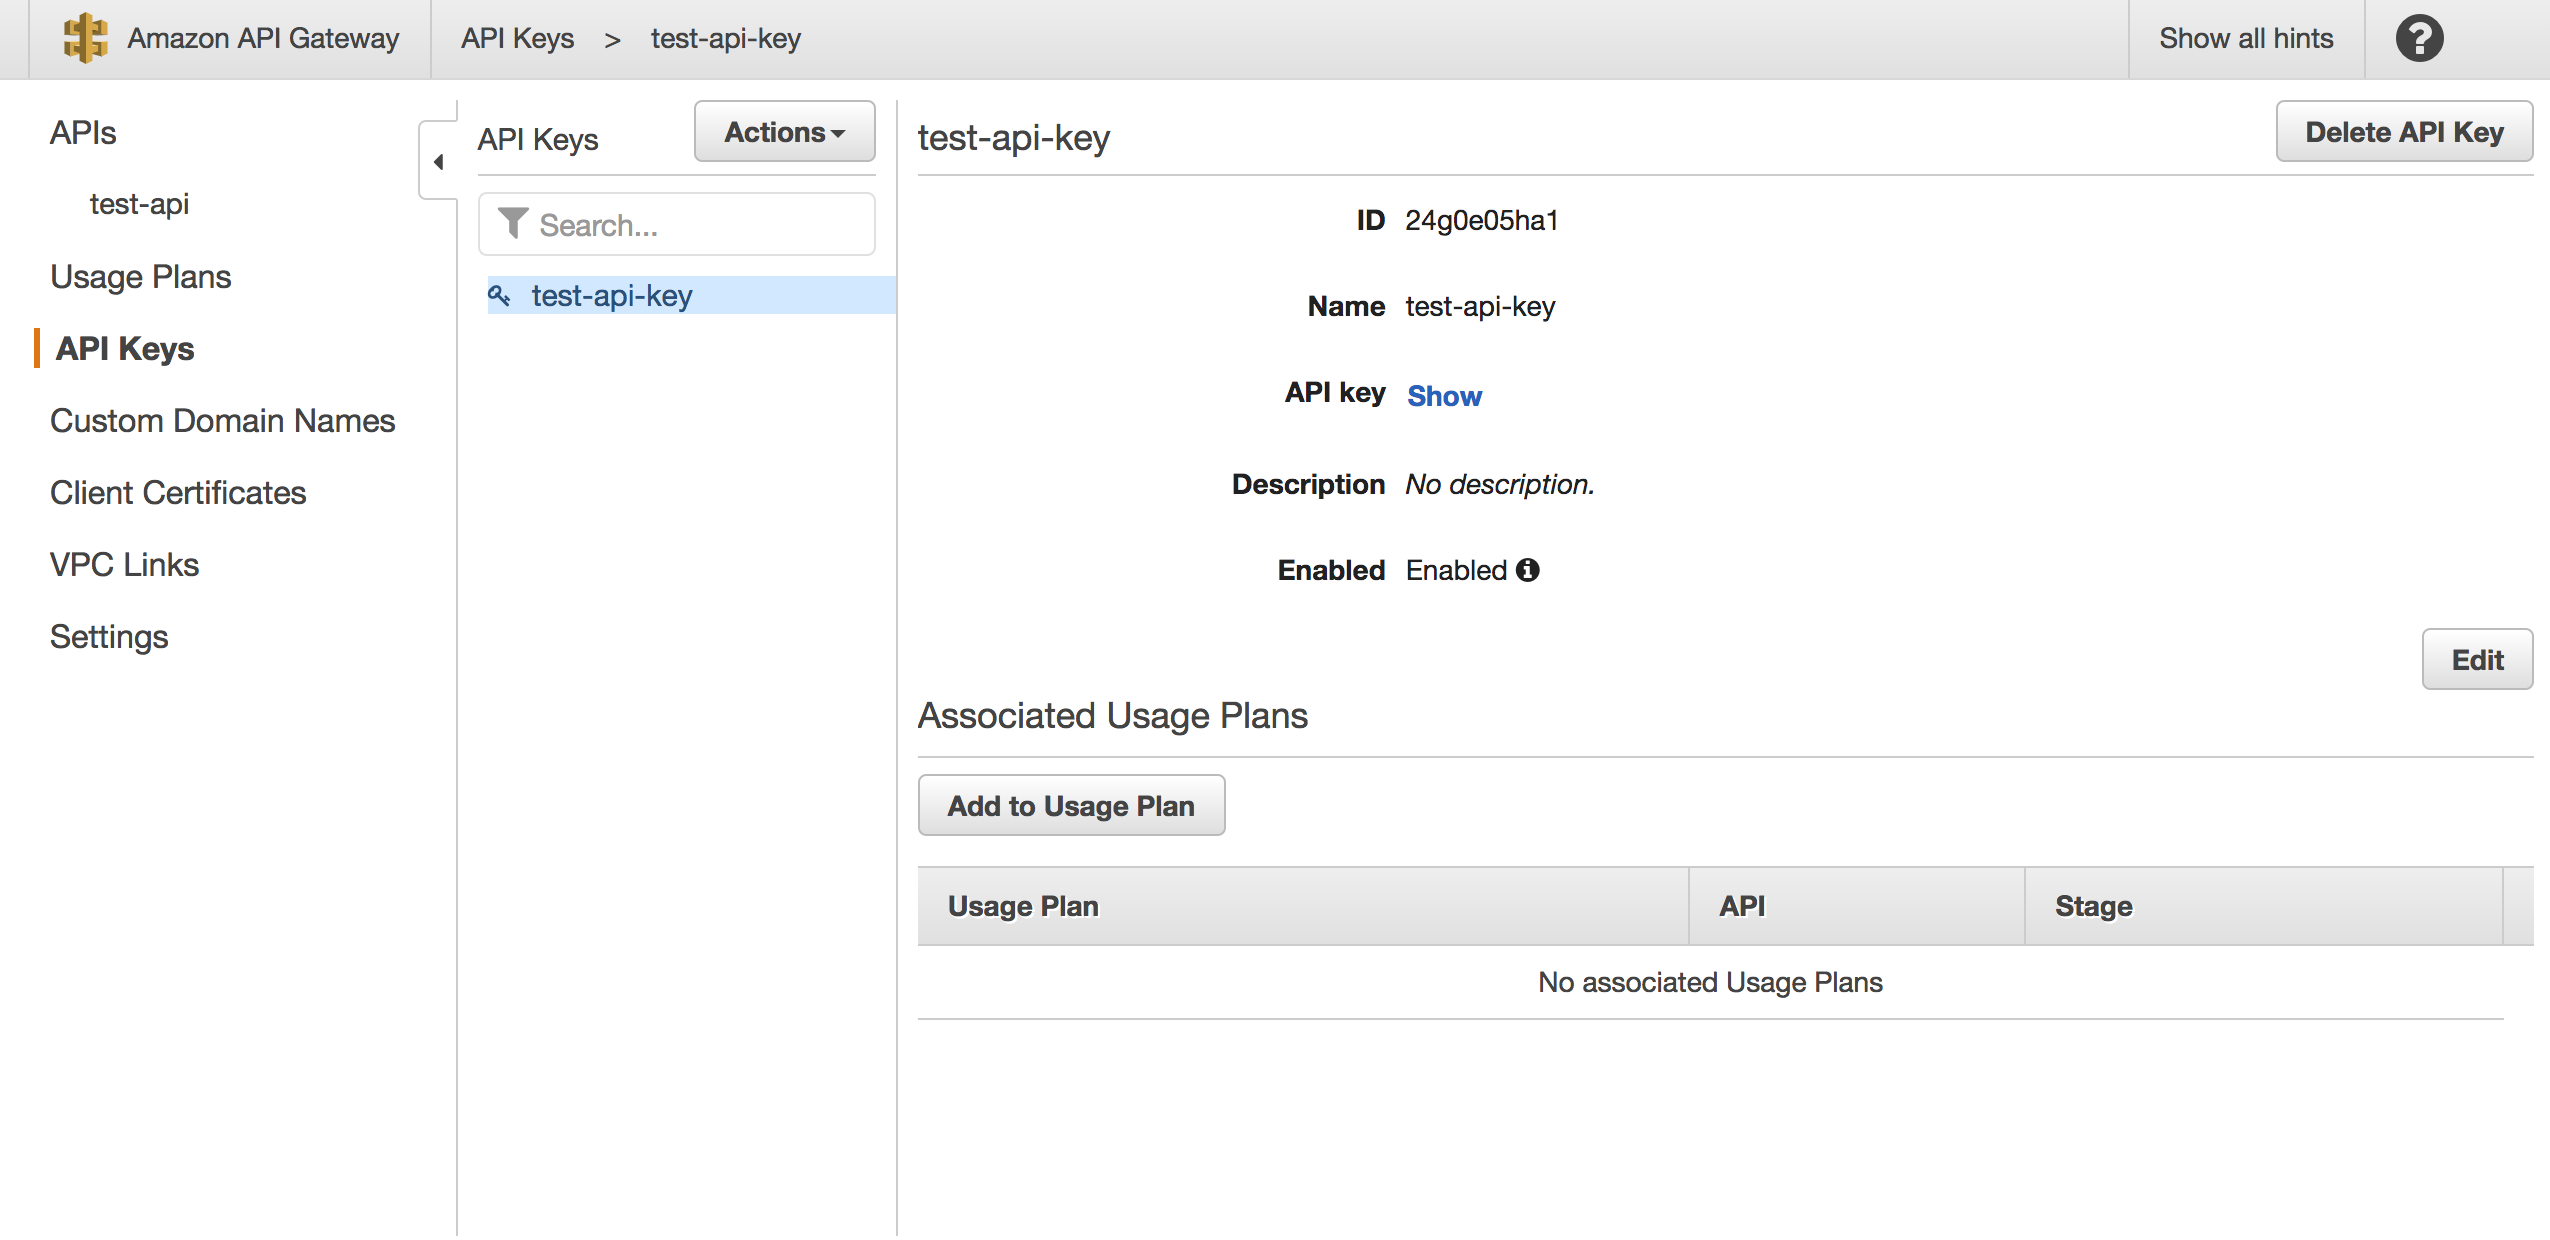The height and width of the screenshot is (1240, 2550).
Task: Open the Actions dropdown menu
Action: click(x=784, y=132)
